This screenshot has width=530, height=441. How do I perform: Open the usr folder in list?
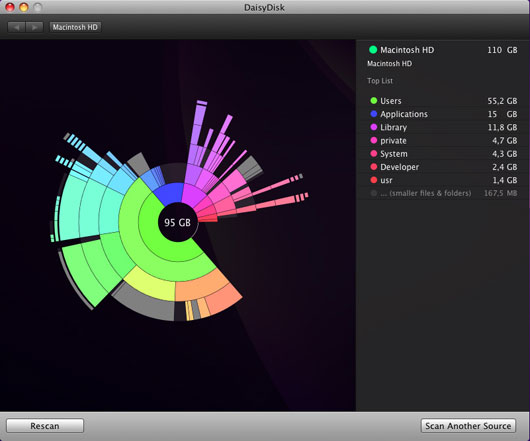coord(443,180)
